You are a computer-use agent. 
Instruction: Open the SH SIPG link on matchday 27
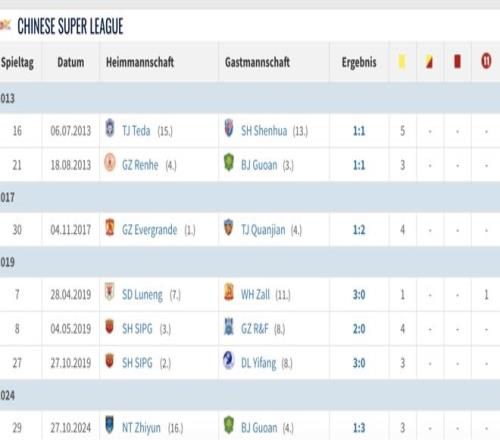coord(137,363)
